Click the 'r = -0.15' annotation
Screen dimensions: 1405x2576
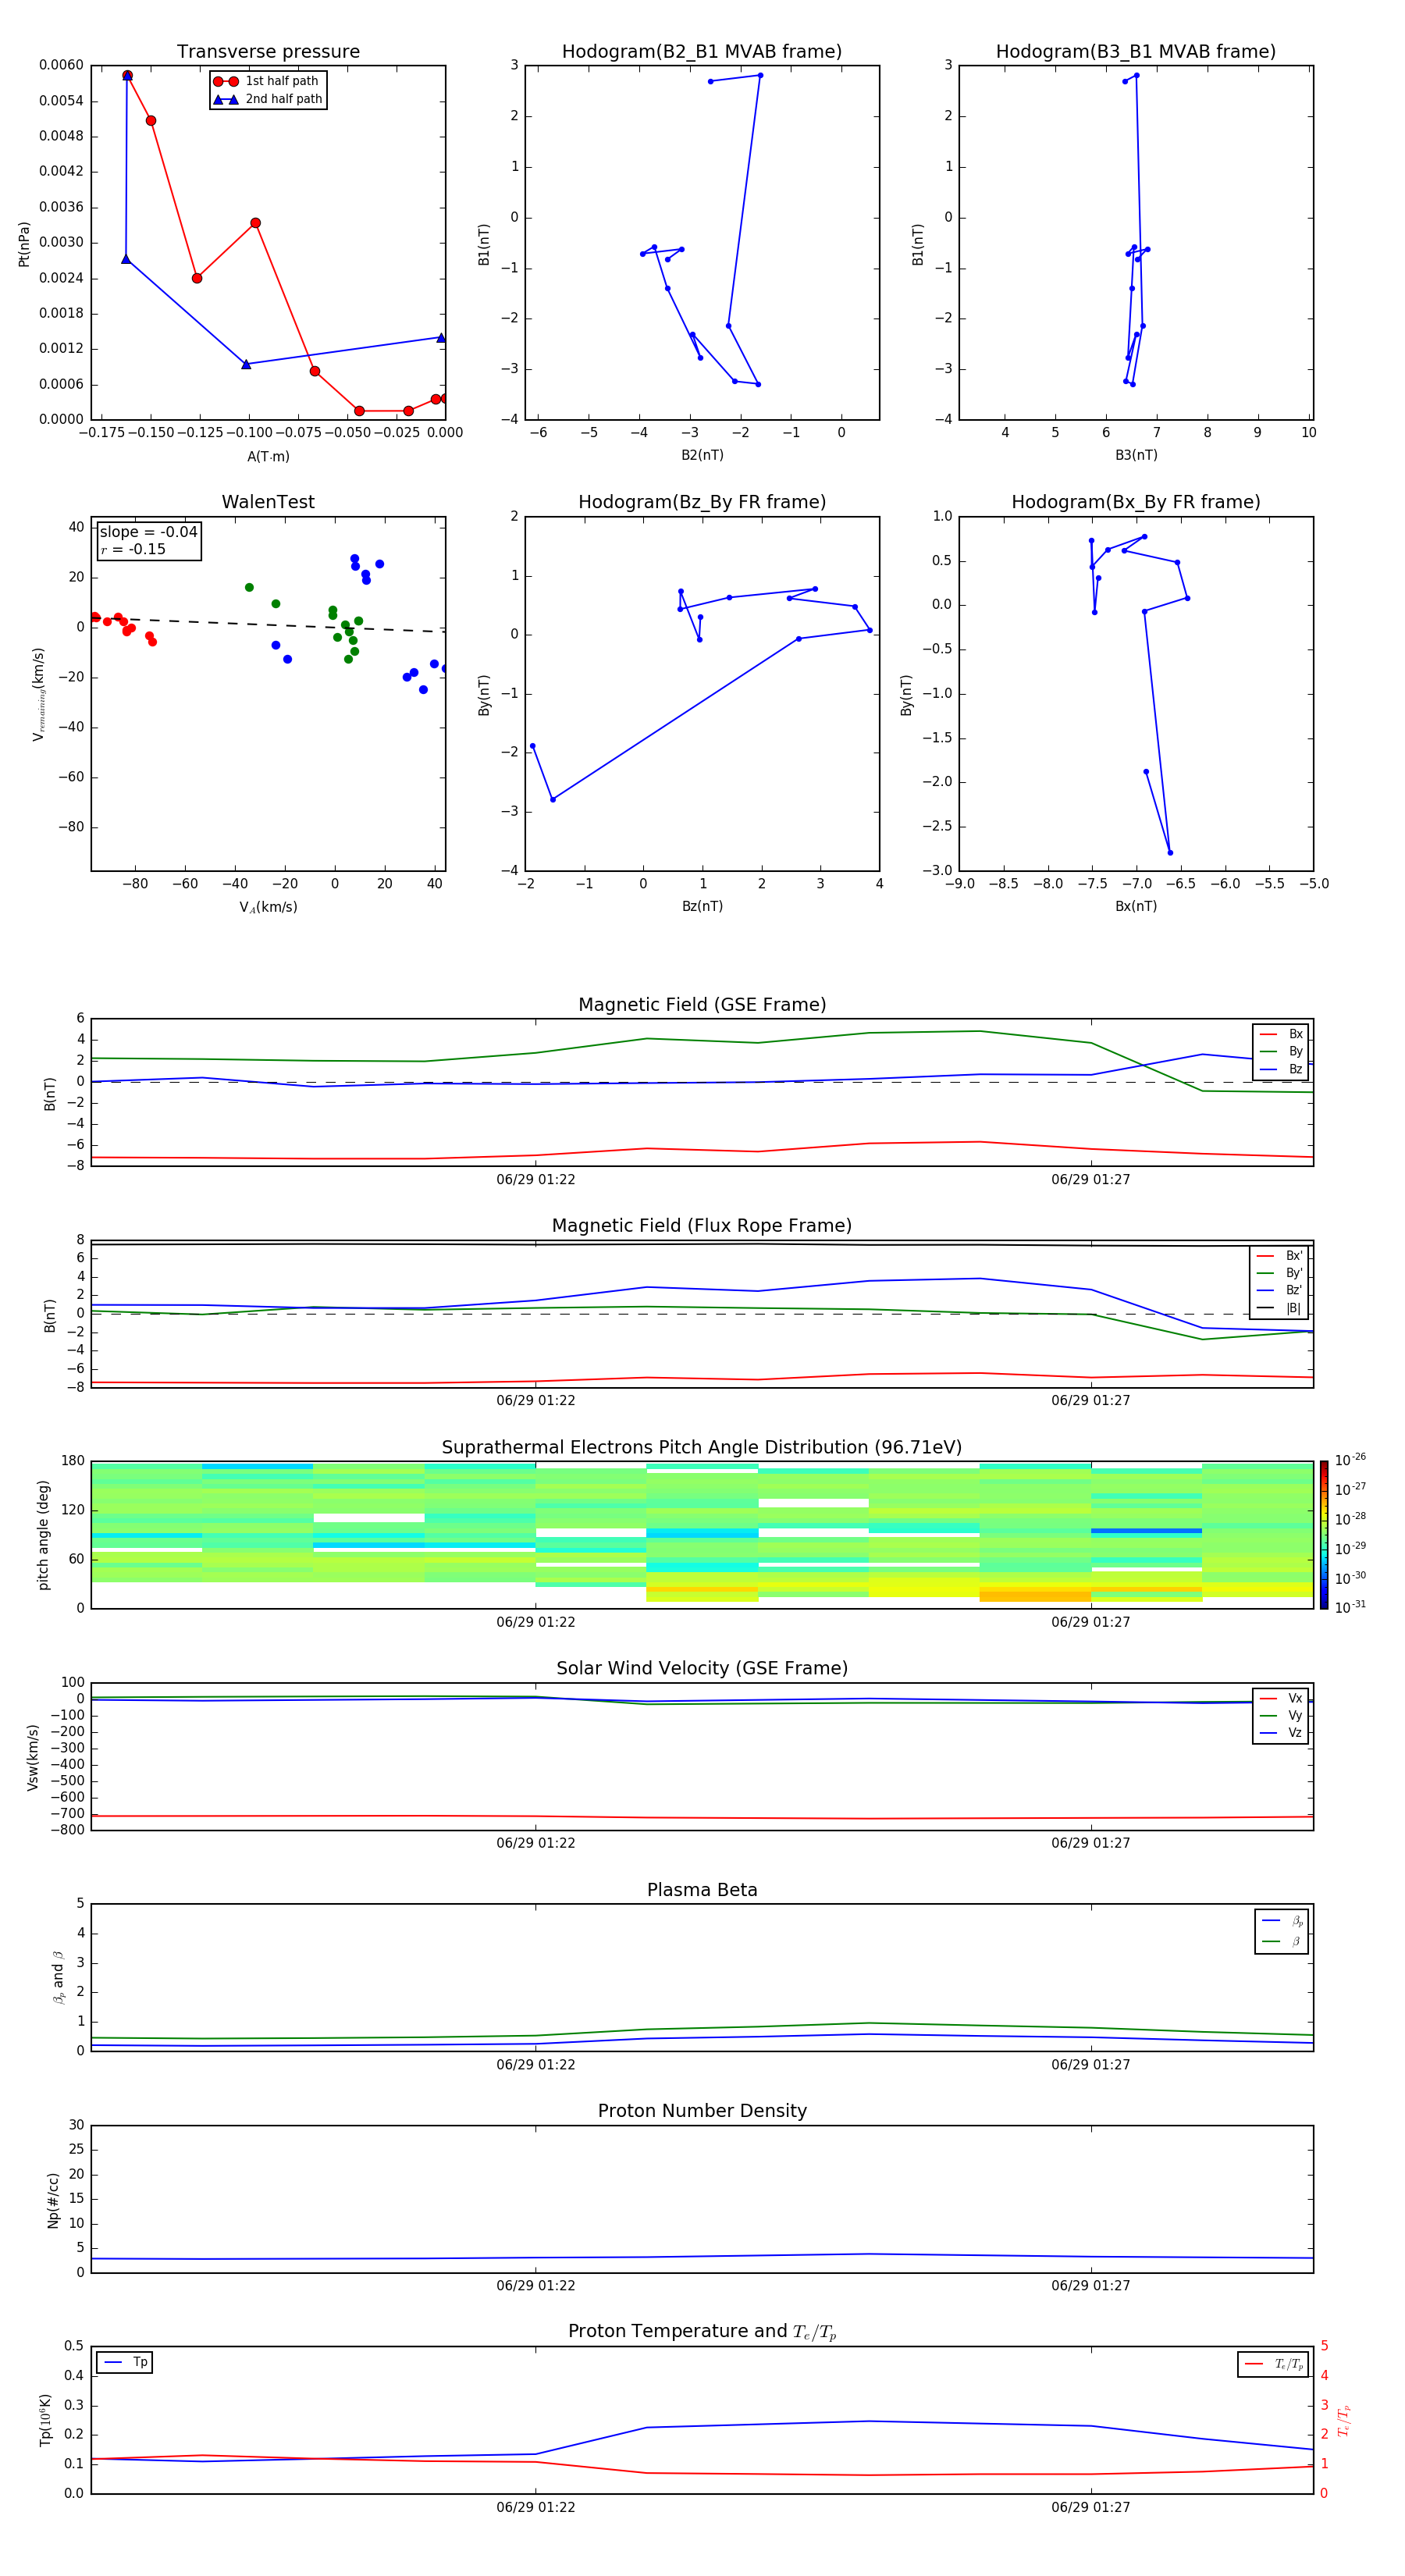tap(133, 549)
